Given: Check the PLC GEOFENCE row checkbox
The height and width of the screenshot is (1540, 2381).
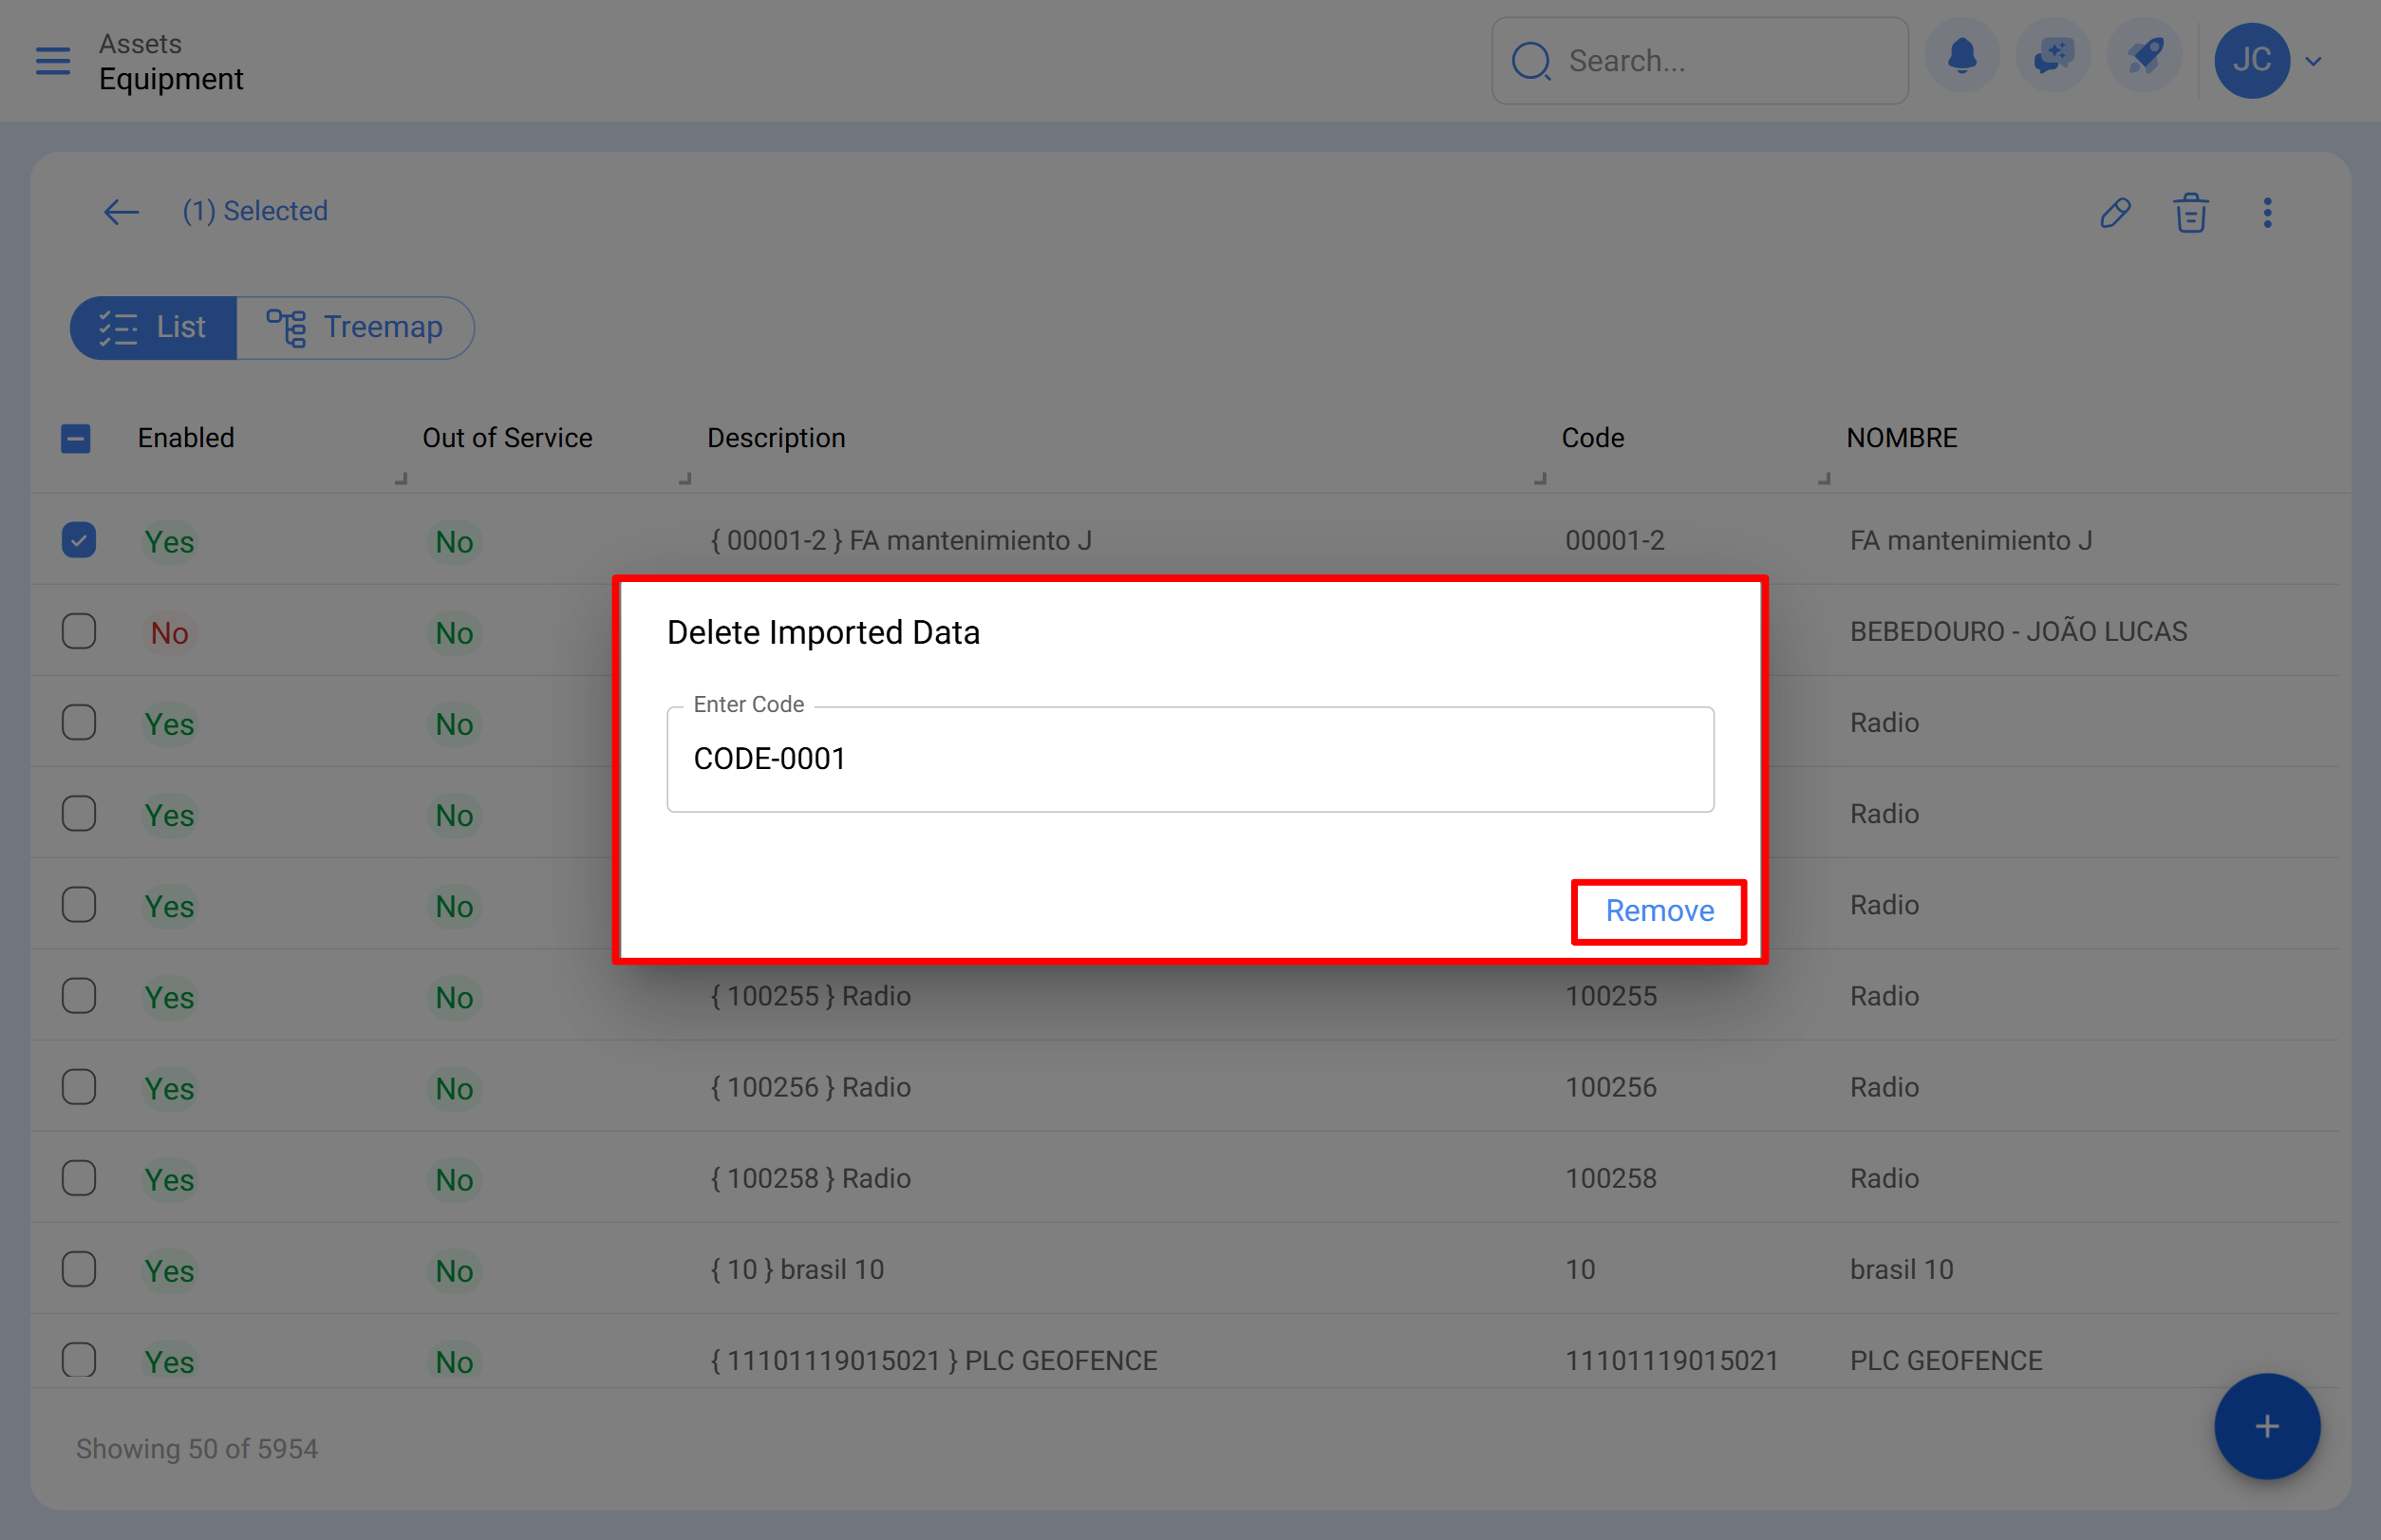Looking at the screenshot, I should (79, 1360).
